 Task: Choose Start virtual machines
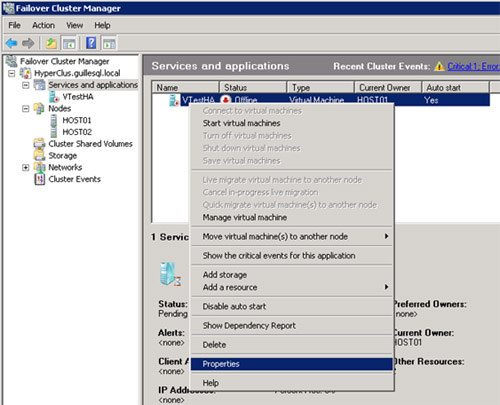292,123
